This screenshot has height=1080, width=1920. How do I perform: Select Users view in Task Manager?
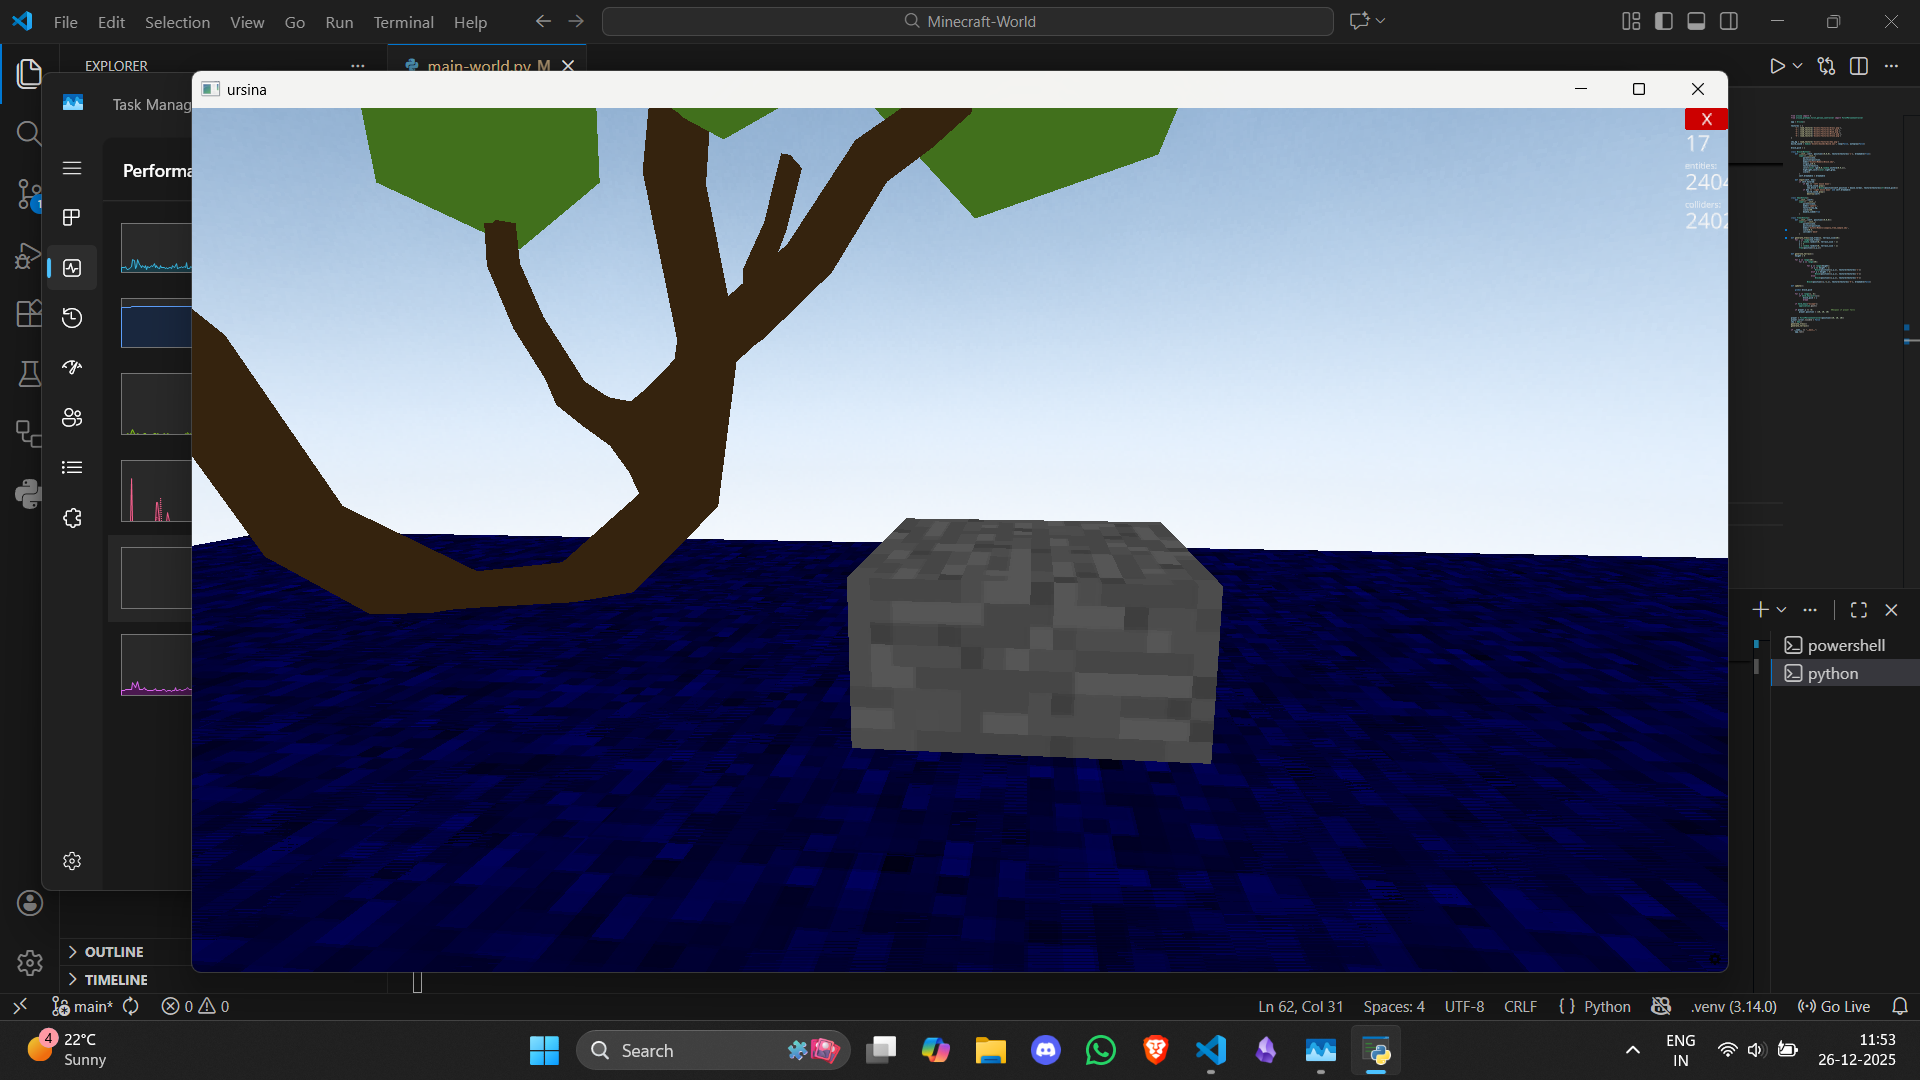(71, 417)
